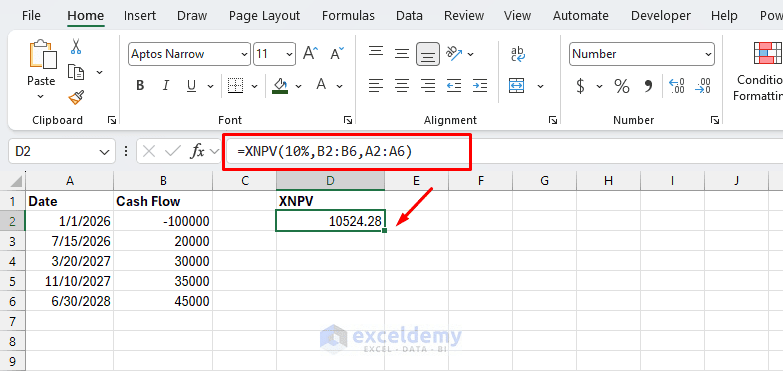This screenshot has width=783, height=371.
Task: Expand Copy options dropdown
Action: point(99,72)
